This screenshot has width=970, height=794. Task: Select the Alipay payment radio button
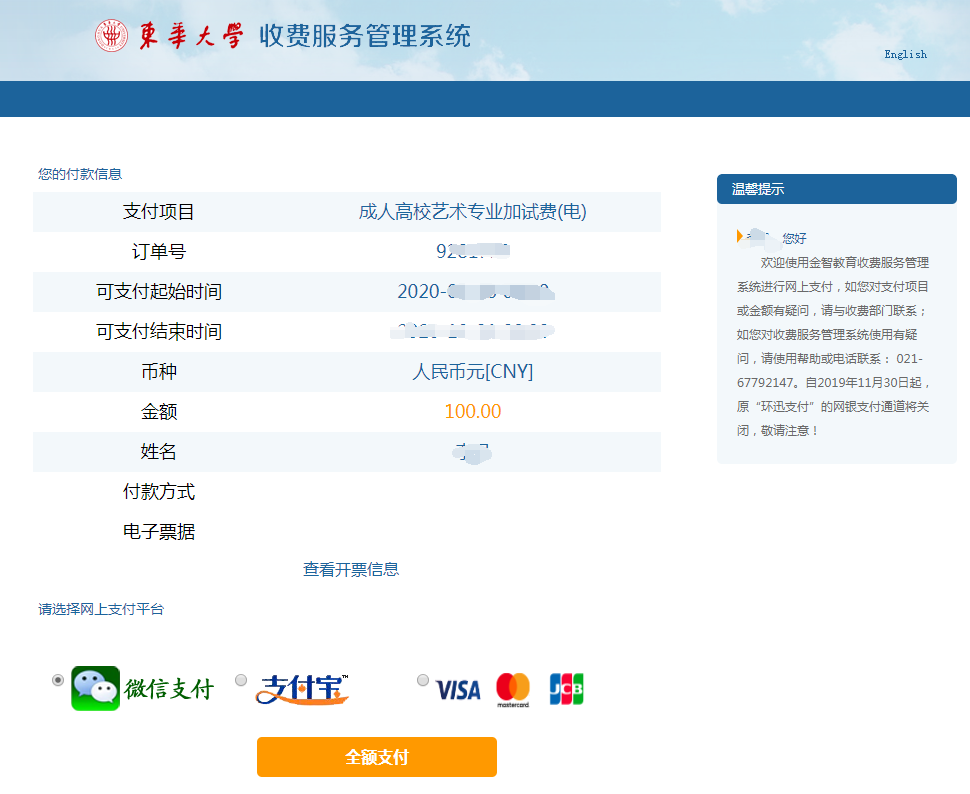[x=240, y=679]
